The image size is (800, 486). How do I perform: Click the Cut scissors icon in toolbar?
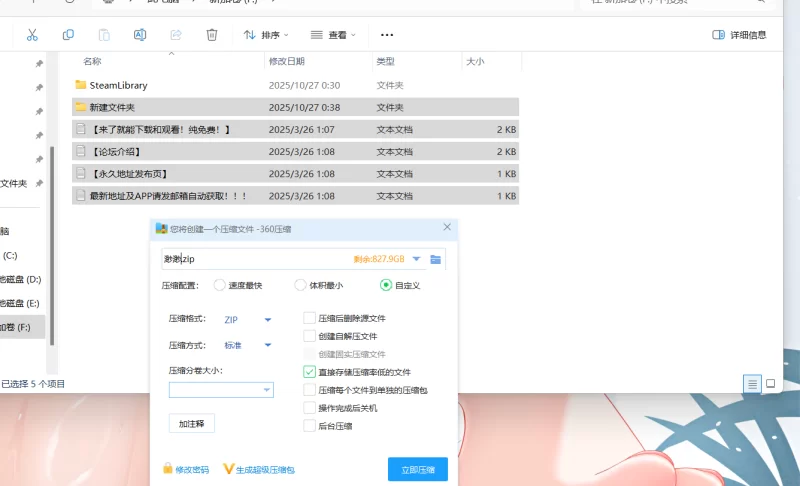(32, 35)
